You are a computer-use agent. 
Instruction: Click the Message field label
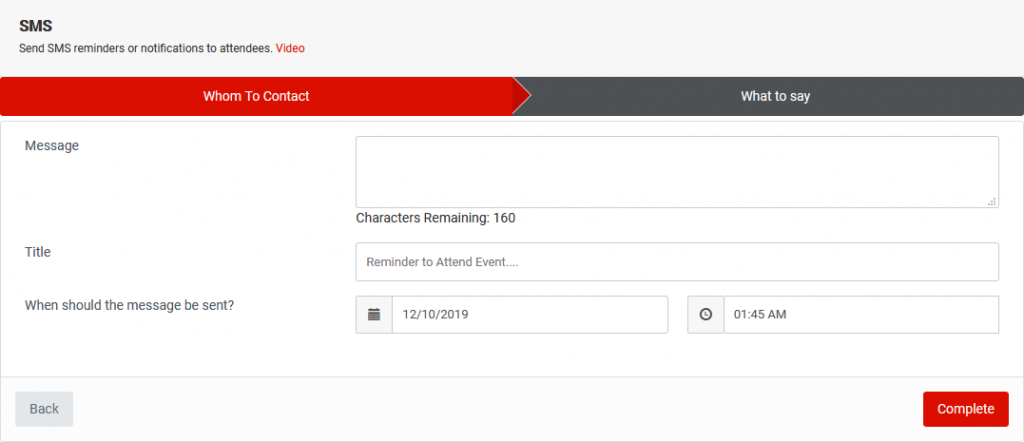[52, 146]
